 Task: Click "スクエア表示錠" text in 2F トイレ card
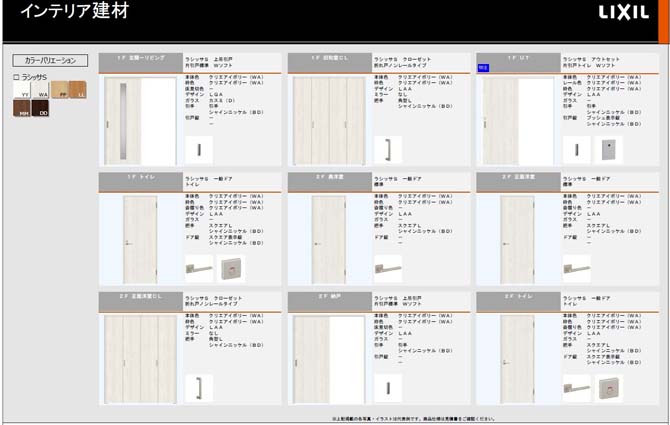[x=603, y=357]
